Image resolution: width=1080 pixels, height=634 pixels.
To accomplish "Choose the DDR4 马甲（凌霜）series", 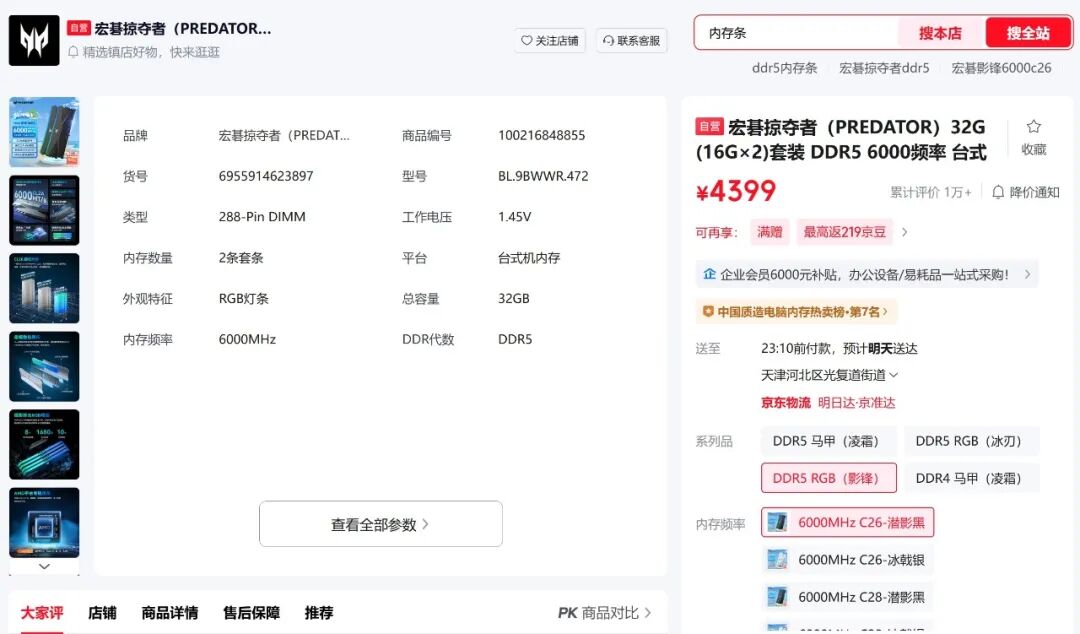I will pos(971,478).
